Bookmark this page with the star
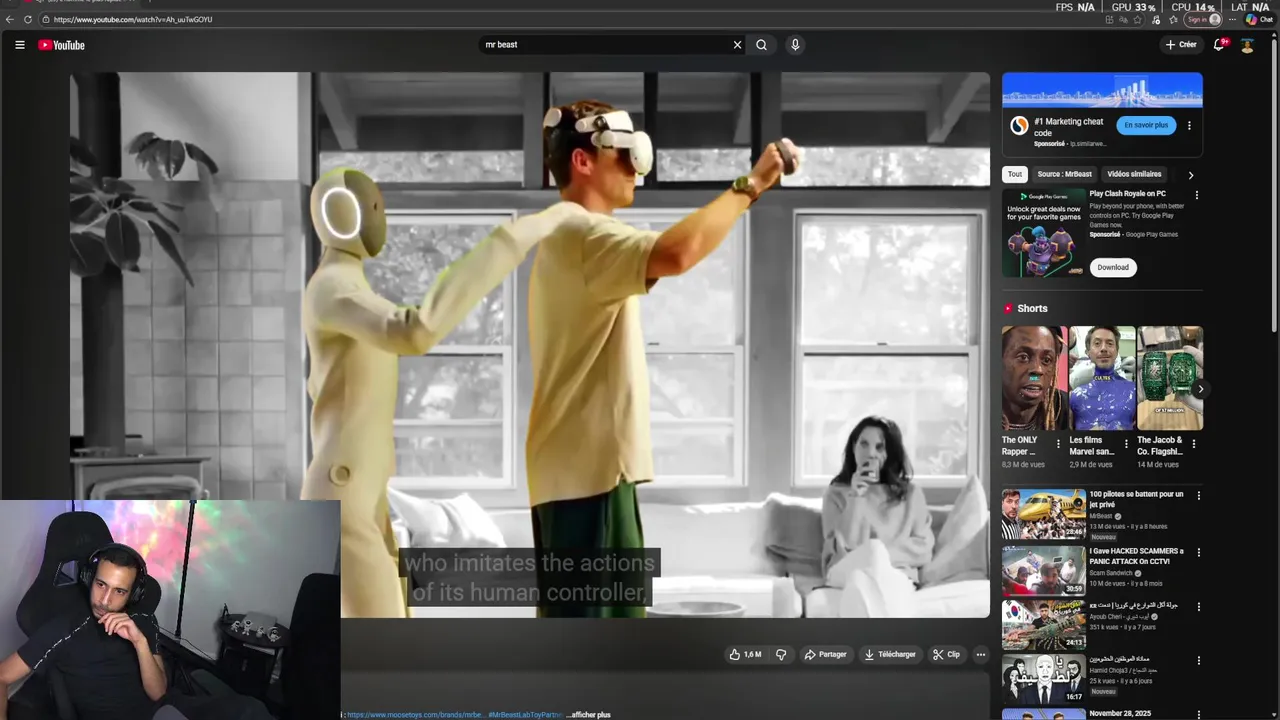Viewport: 1280px width, 720px height. [x=1137, y=20]
